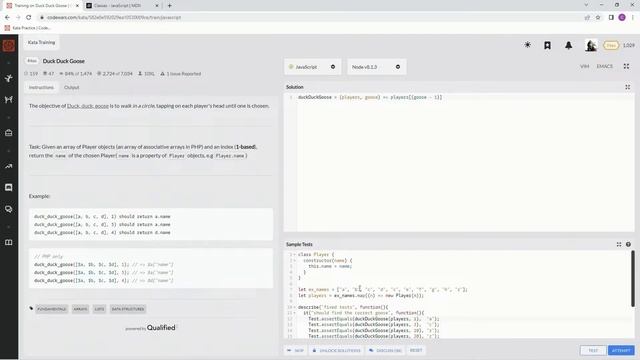Click the forward arrow in browser toolbar
This screenshot has width=640, height=360.
[18, 18]
